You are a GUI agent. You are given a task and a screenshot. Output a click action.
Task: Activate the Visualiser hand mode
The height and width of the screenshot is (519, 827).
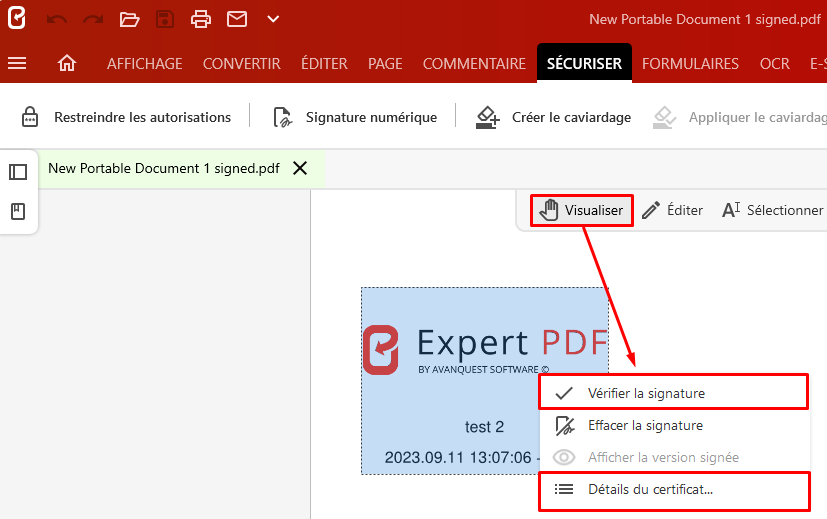(x=582, y=210)
